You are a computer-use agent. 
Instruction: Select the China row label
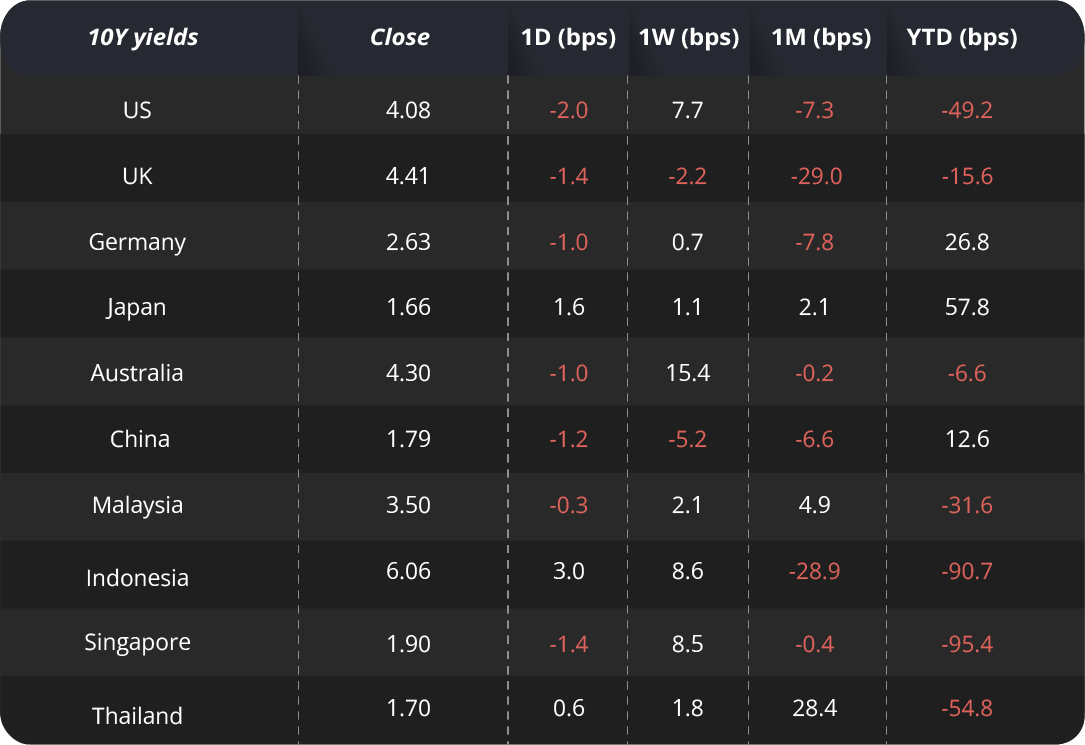pos(139,439)
